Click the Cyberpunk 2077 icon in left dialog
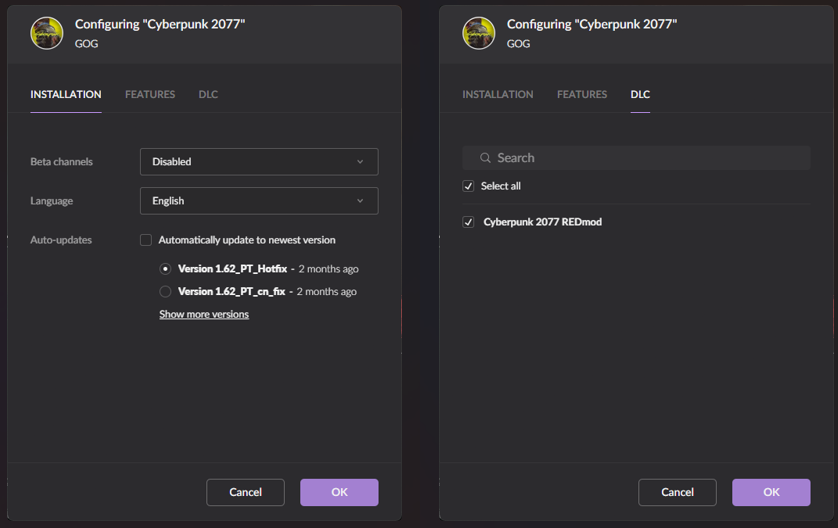The width and height of the screenshot is (838, 528). [x=47, y=33]
